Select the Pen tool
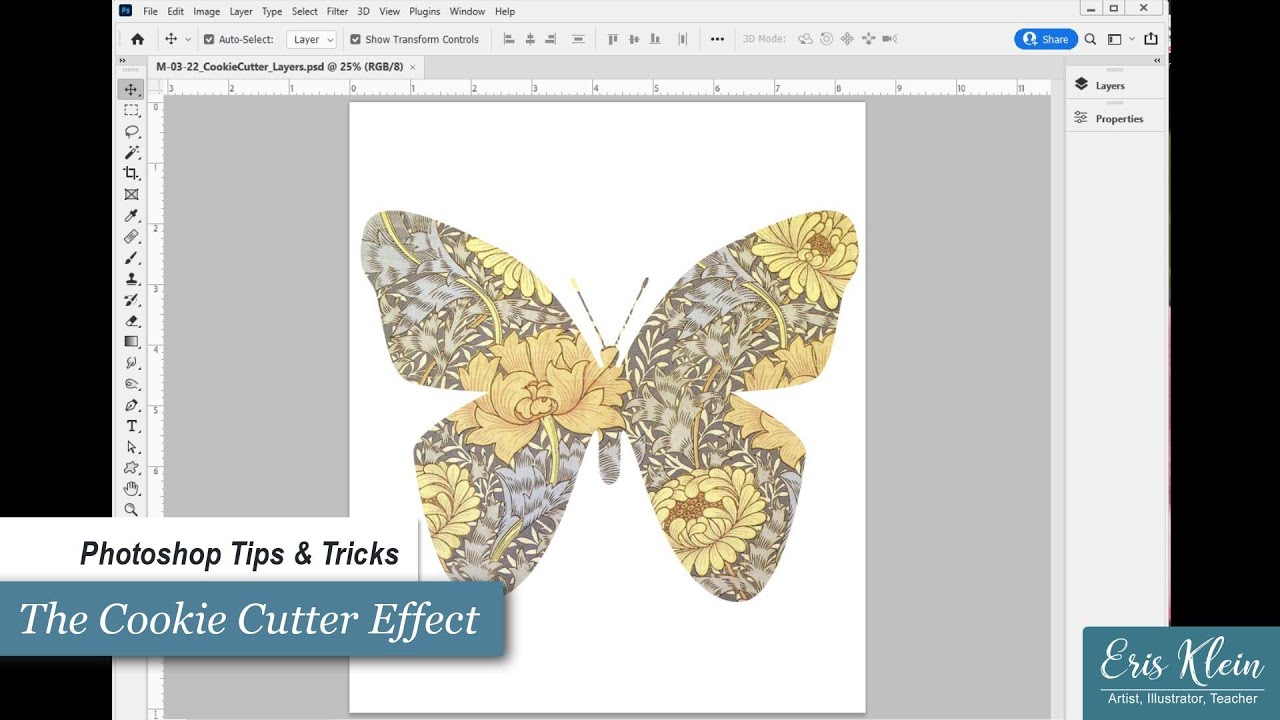This screenshot has height=720, width=1280. (x=131, y=405)
